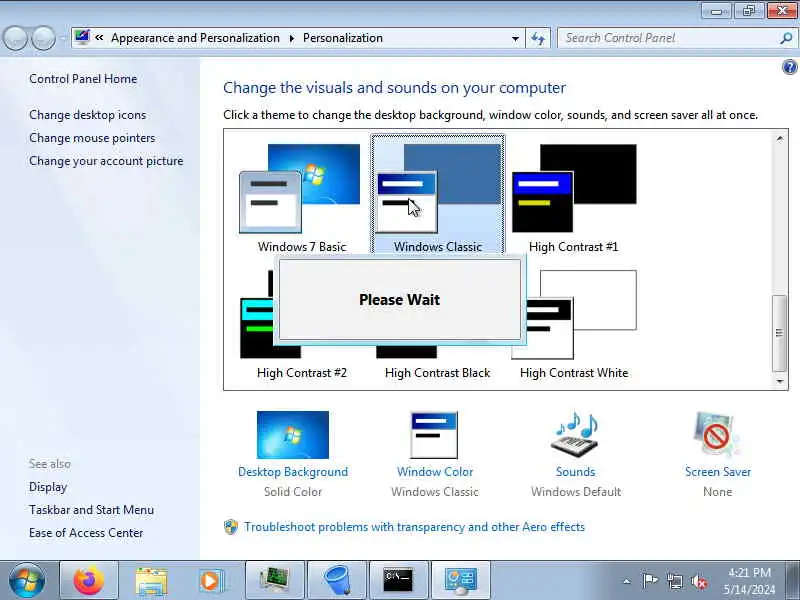Expand the double-chevron breadcrumb overflow
This screenshot has width=800, height=600.
point(99,38)
